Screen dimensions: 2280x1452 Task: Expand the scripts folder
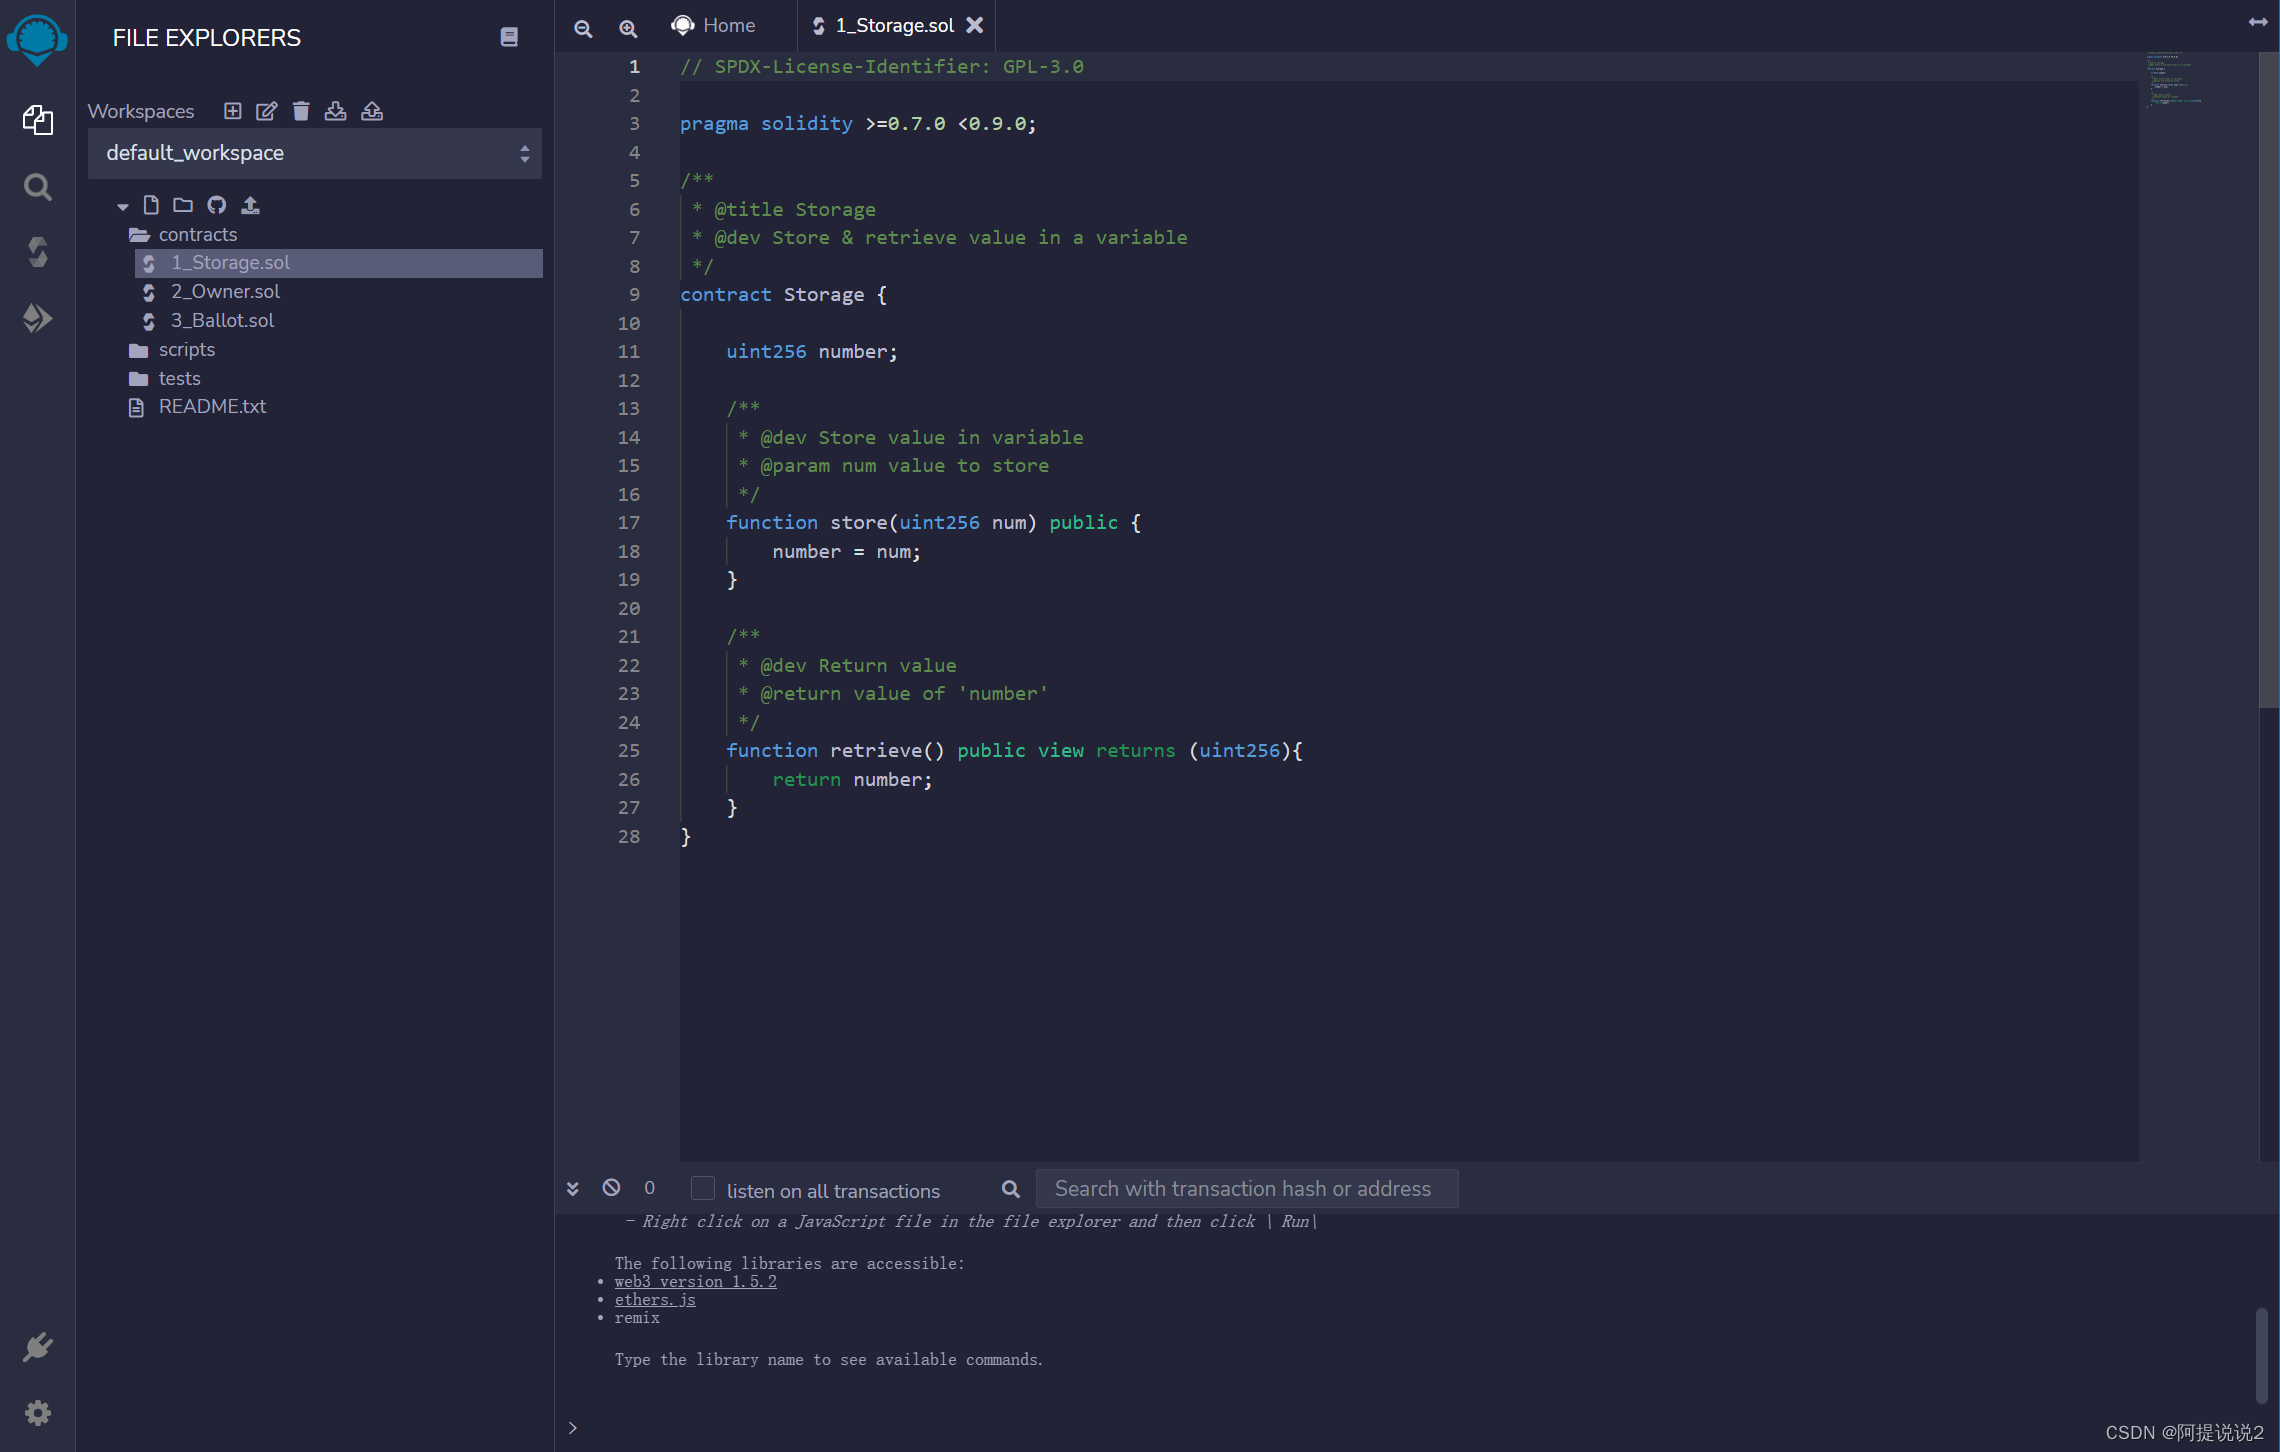[186, 350]
